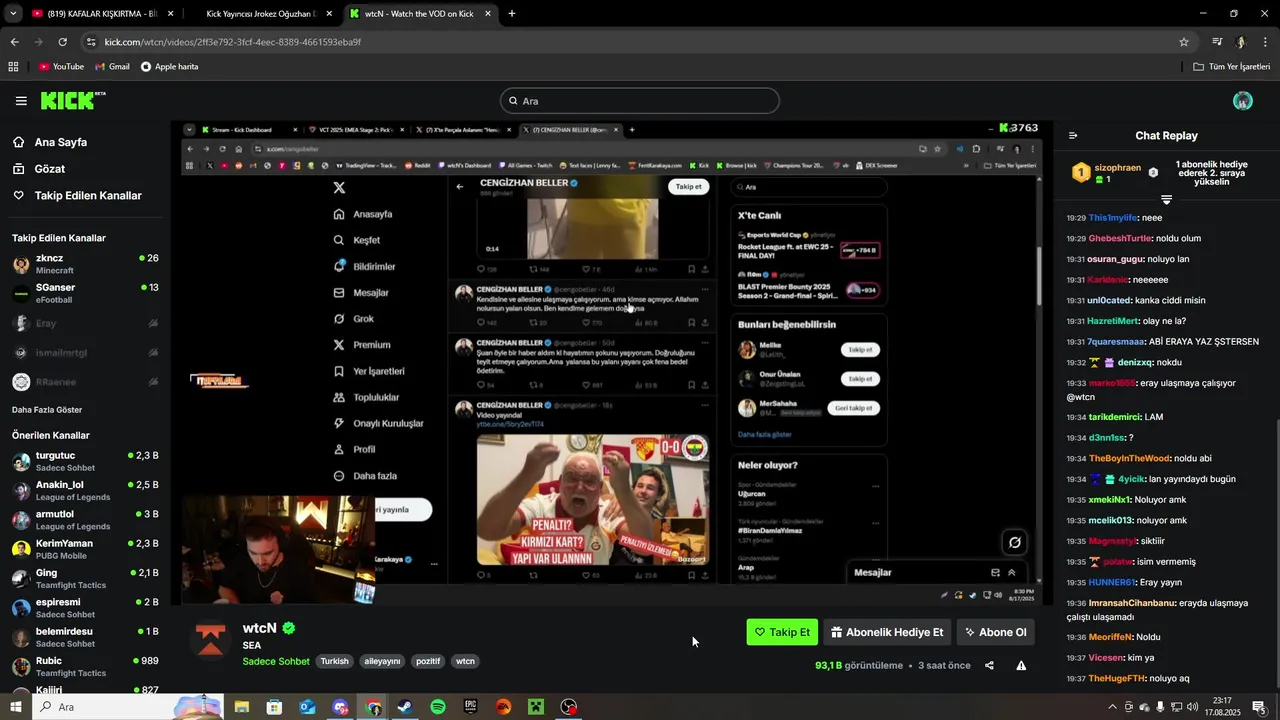Click sizophraen in the chat leaderboard
The image size is (1280, 720).
pos(1117,168)
